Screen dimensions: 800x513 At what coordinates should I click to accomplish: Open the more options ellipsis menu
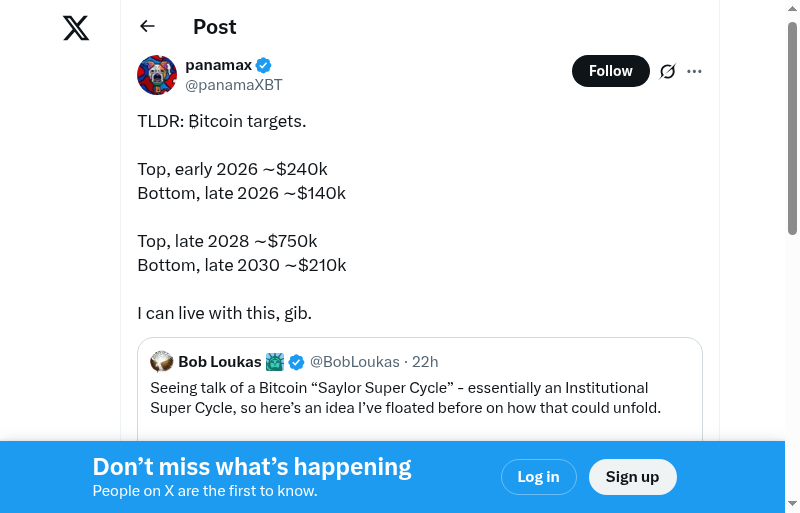point(695,71)
